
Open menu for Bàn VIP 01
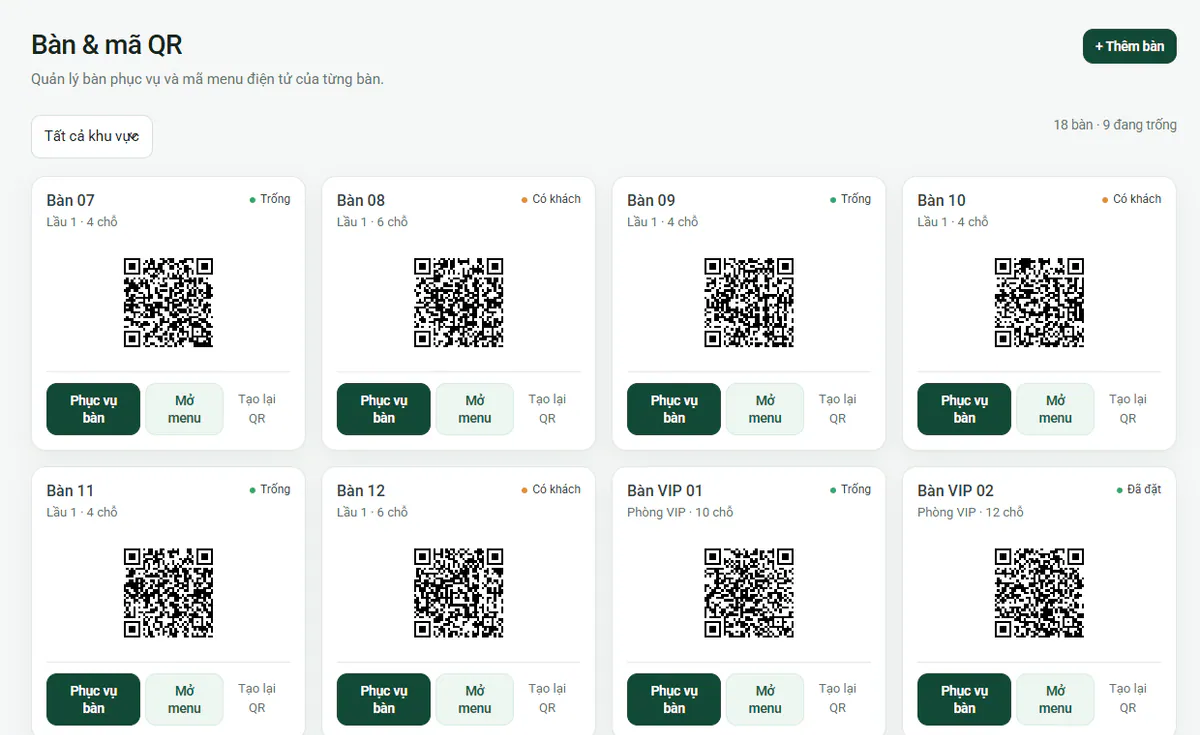tap(765, 699)
